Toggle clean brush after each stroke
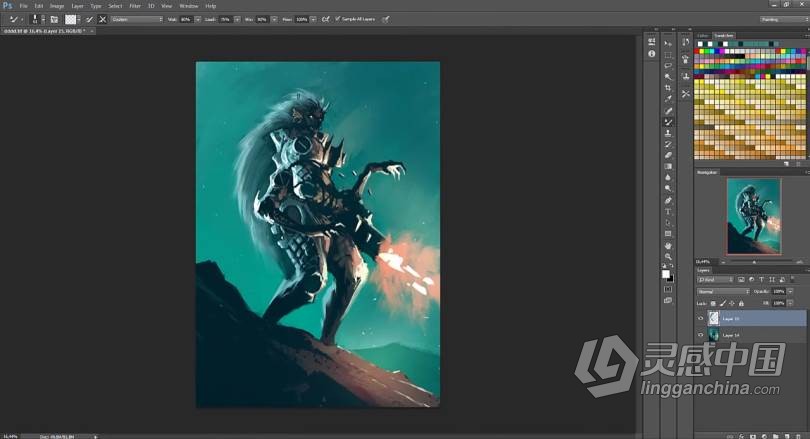Image resolution: width=810 pixels, height=439 pixels. (102, 19)
